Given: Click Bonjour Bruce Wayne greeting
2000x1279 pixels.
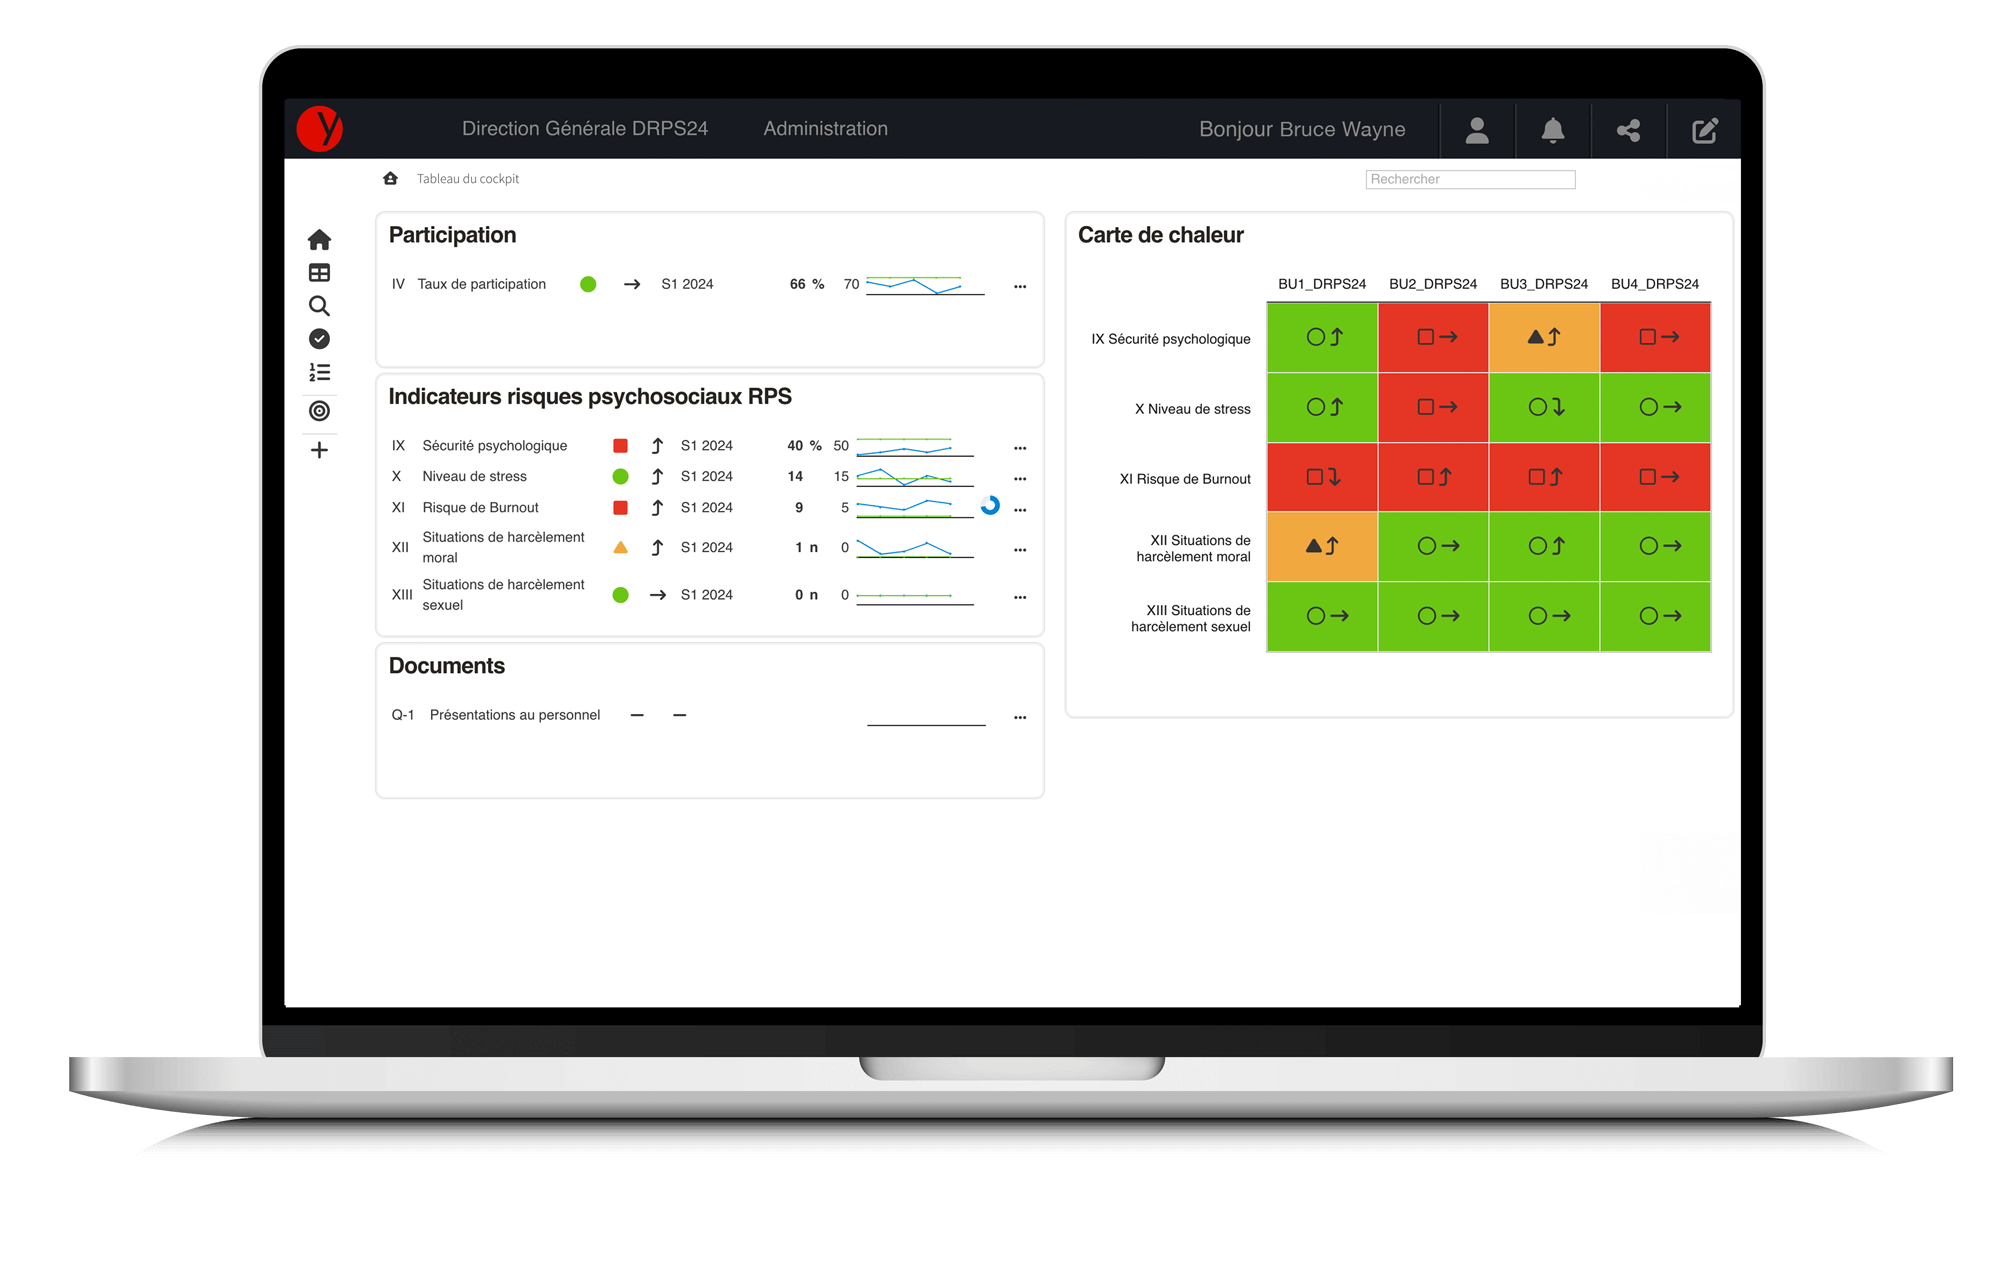Looking at the screenshot, I should [1302, 129].
